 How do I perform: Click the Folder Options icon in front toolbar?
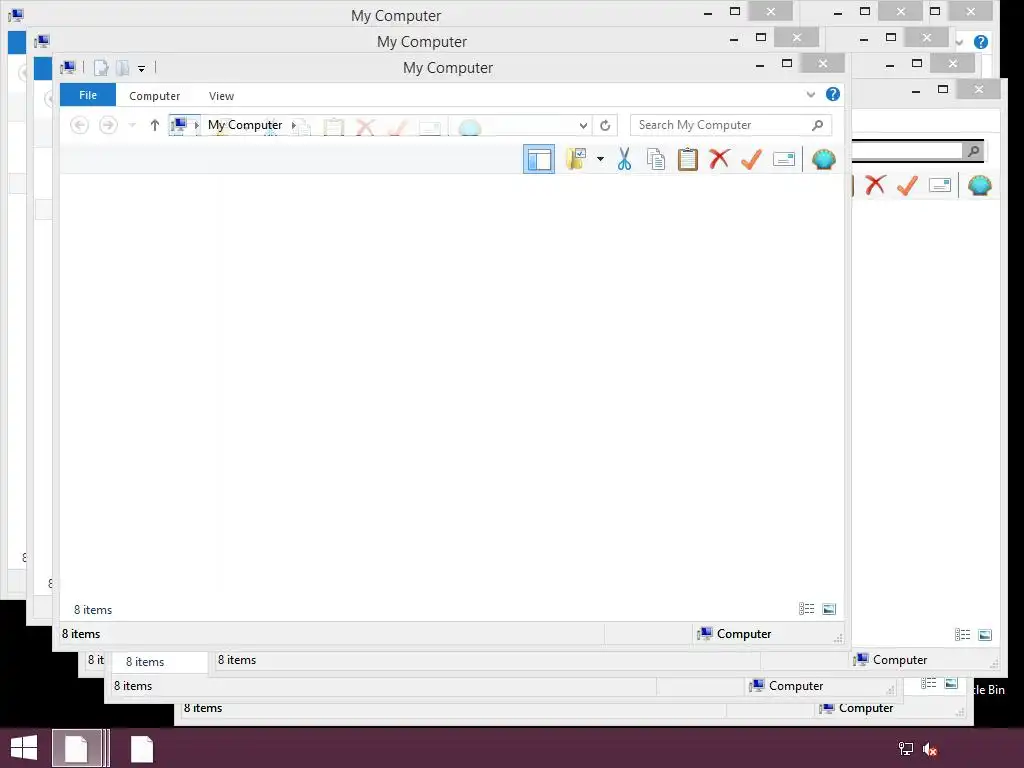point(576,159)
